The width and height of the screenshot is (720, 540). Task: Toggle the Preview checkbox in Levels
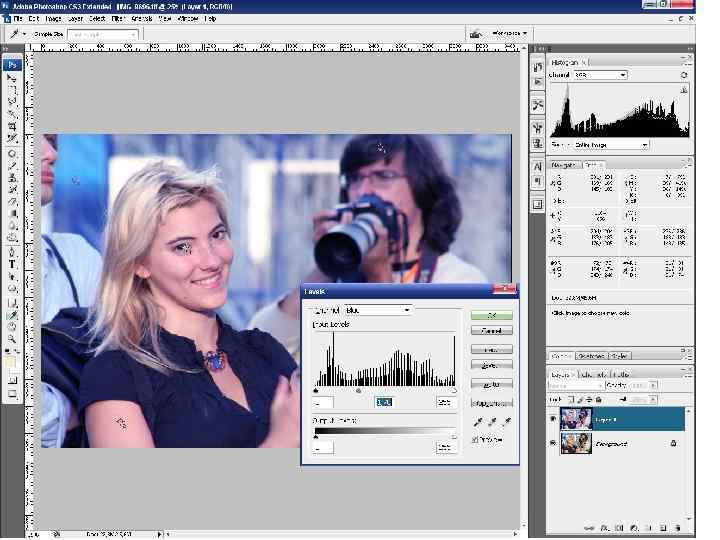(475, 439)
